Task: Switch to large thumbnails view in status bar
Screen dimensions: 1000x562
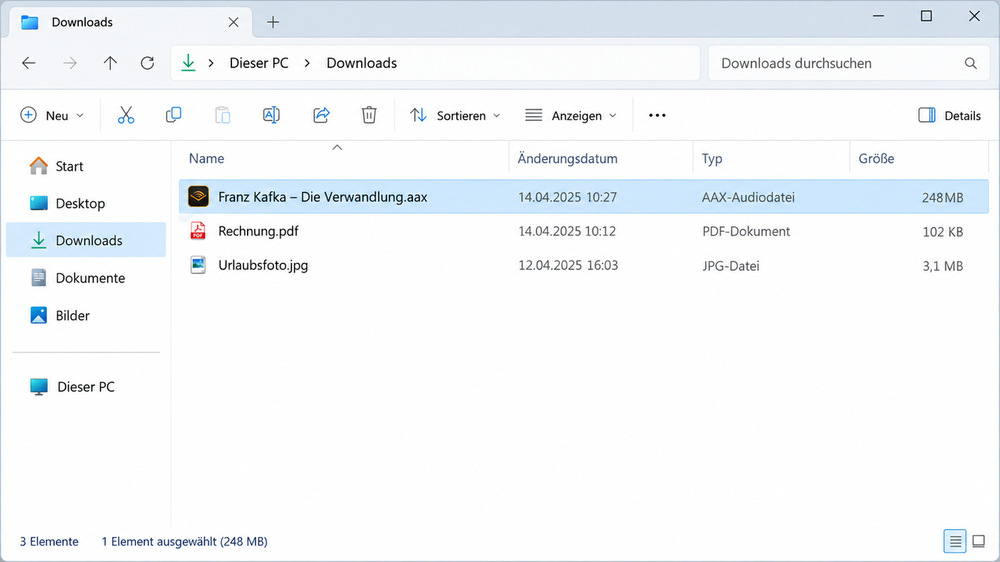Action: point(978,542)
